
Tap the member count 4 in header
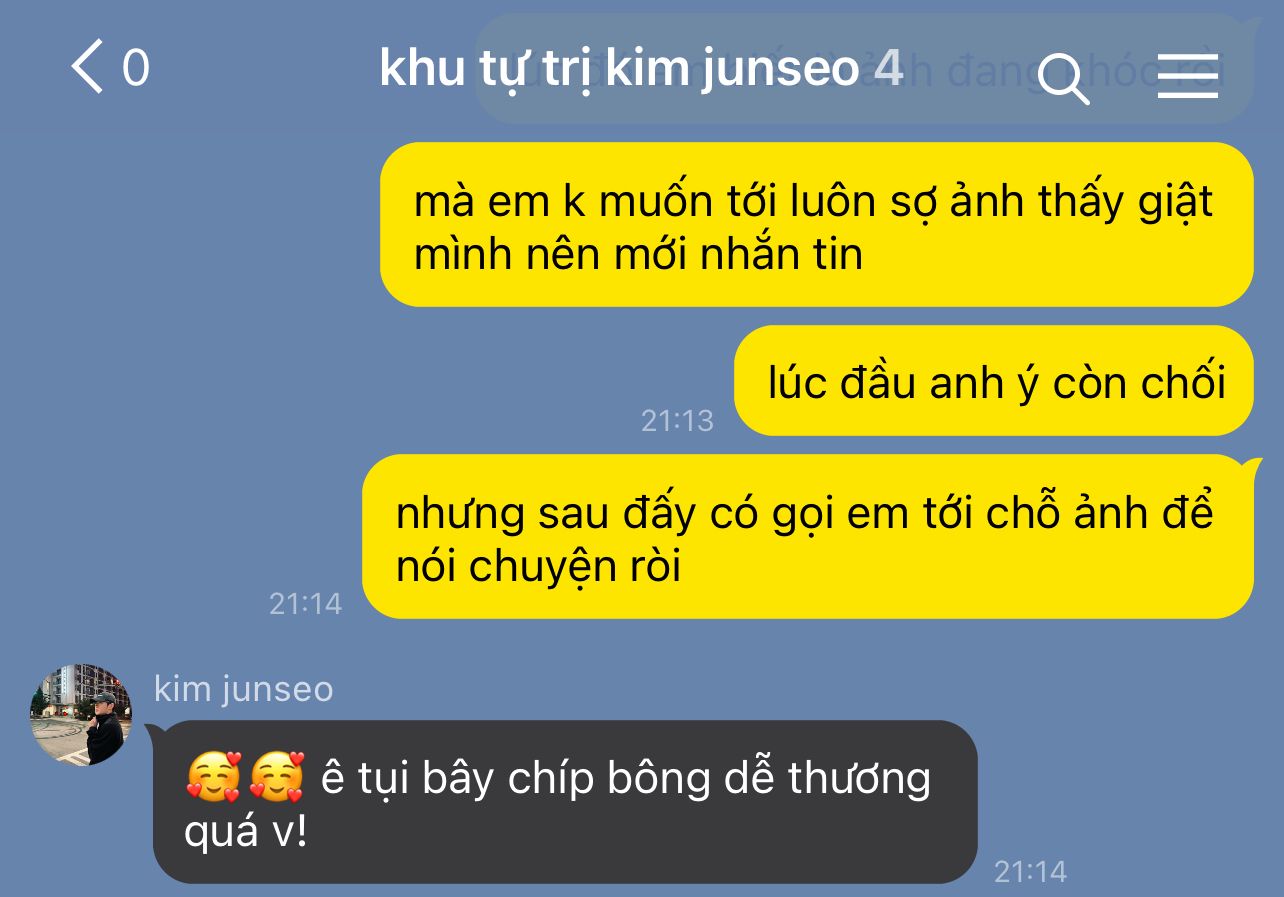(888, 69)
